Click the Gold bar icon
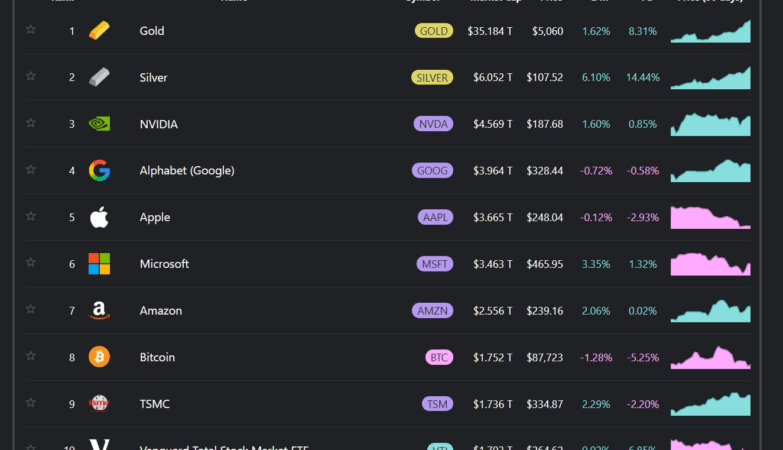 (x=99, y=31)
